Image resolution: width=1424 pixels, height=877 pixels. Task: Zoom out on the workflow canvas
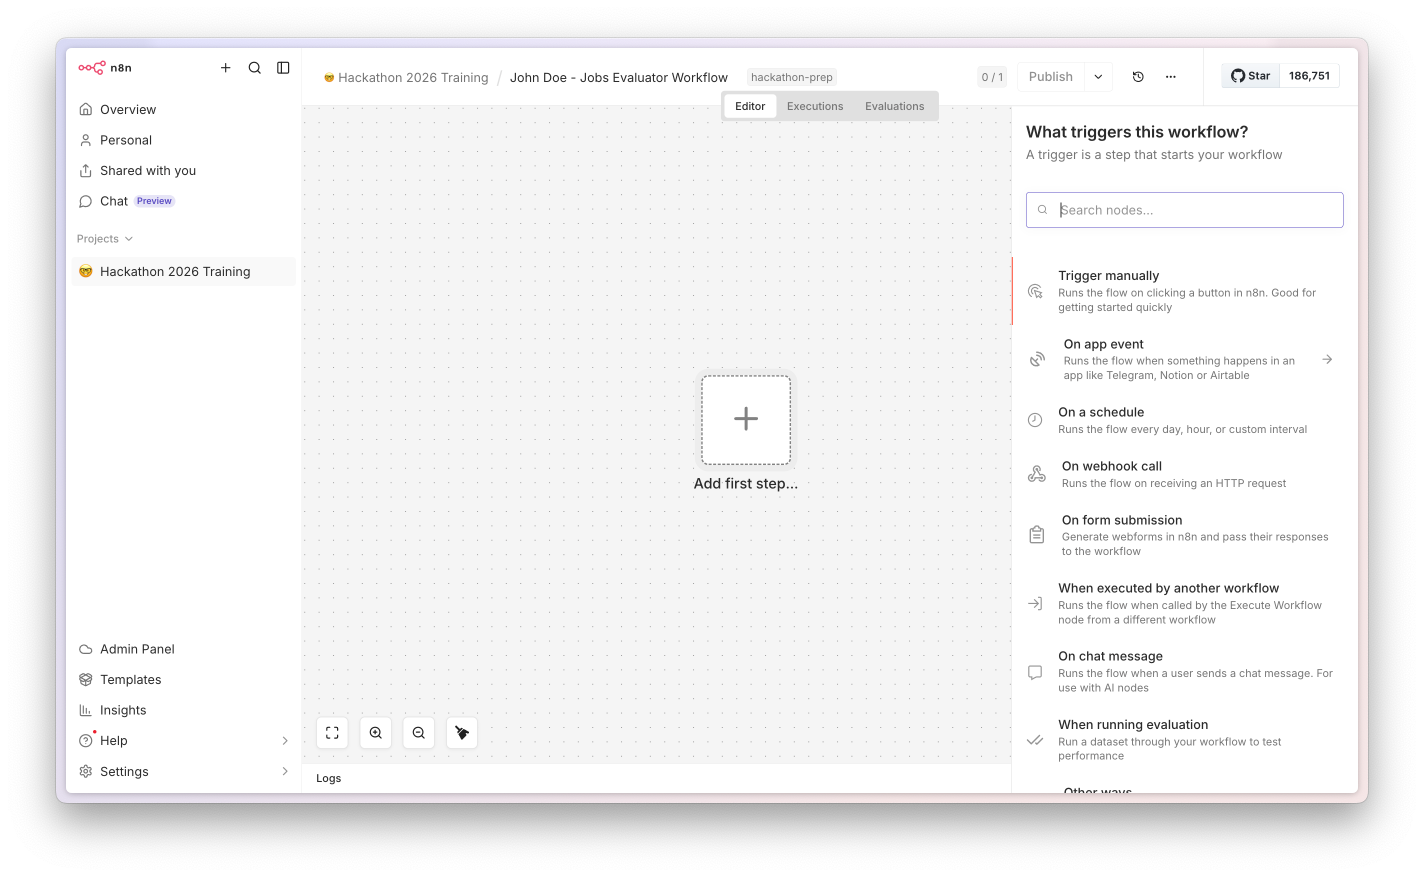(x=419, y=733)
